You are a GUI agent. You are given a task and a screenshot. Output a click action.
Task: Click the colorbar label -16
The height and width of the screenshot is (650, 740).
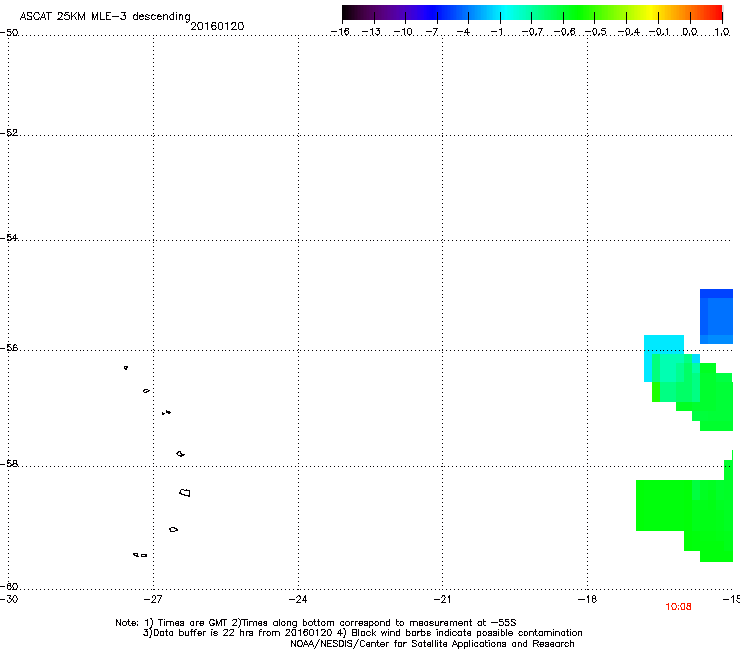tap(340, 32)
